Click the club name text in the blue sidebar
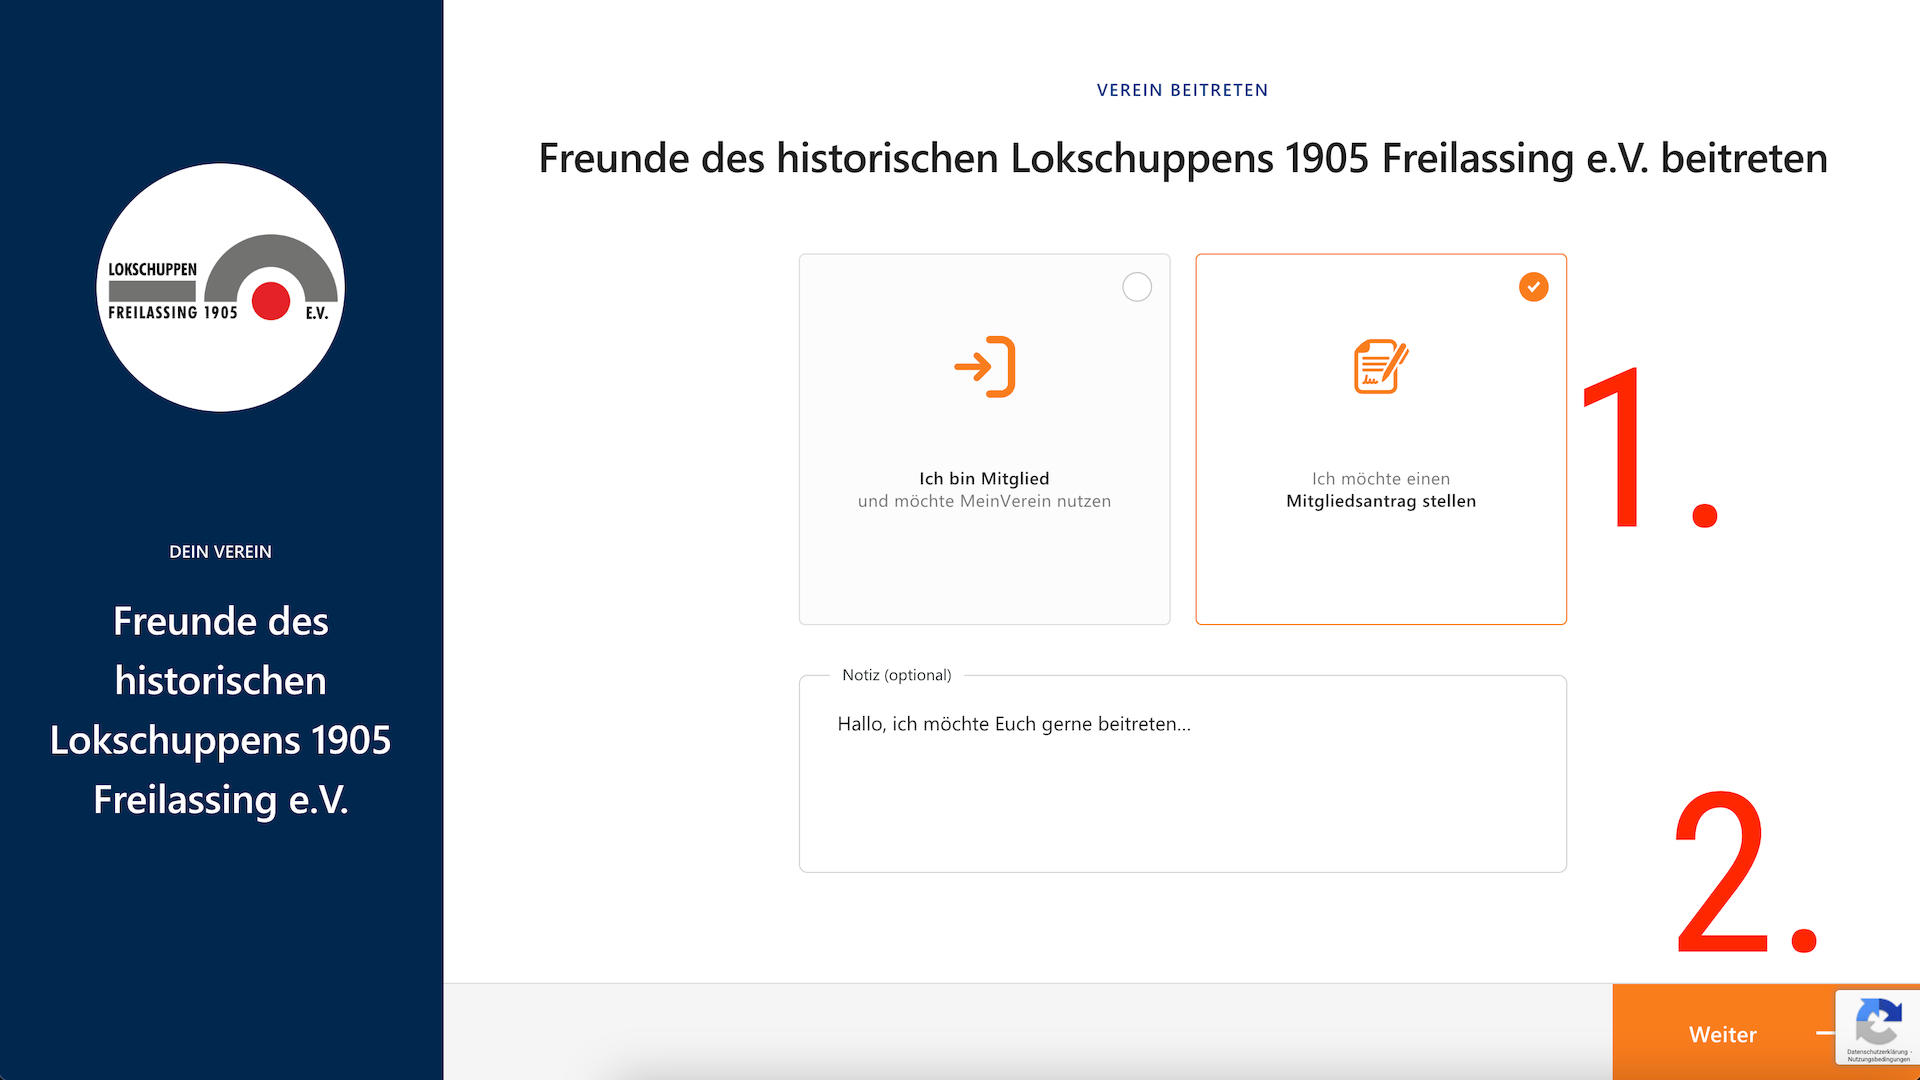The width and height of the screenshot is (1920, 1080). pyautogui.click(x=220, y=710)
